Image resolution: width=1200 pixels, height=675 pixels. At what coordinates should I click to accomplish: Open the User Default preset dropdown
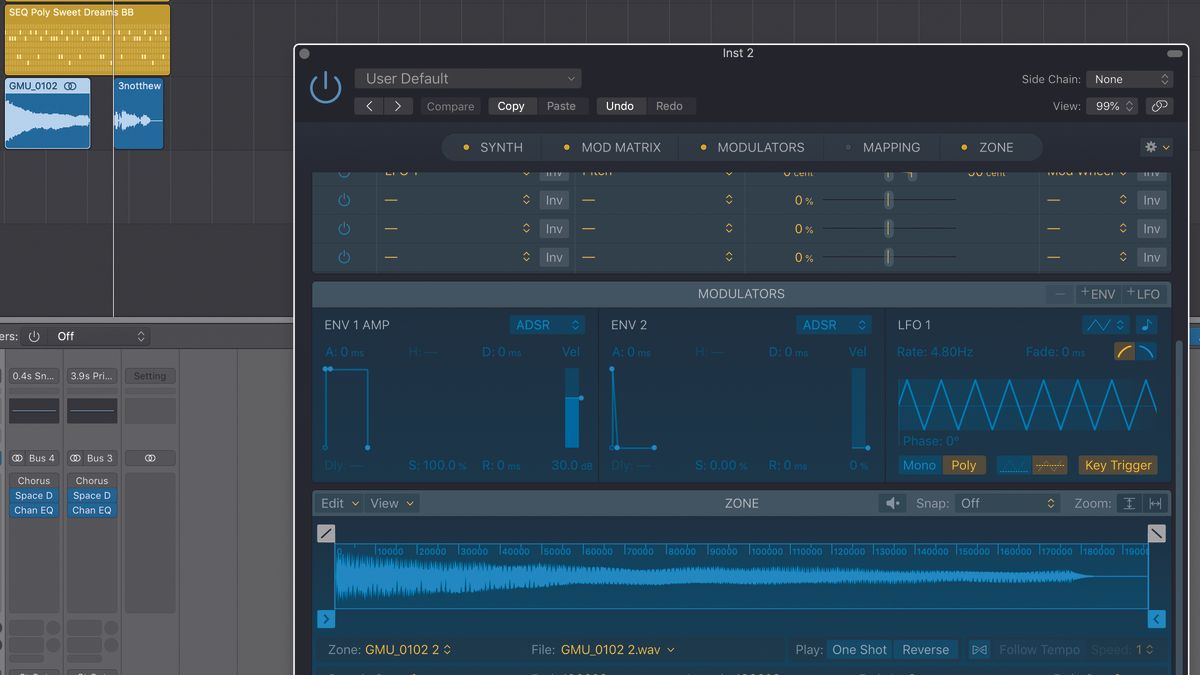point(467,77)
